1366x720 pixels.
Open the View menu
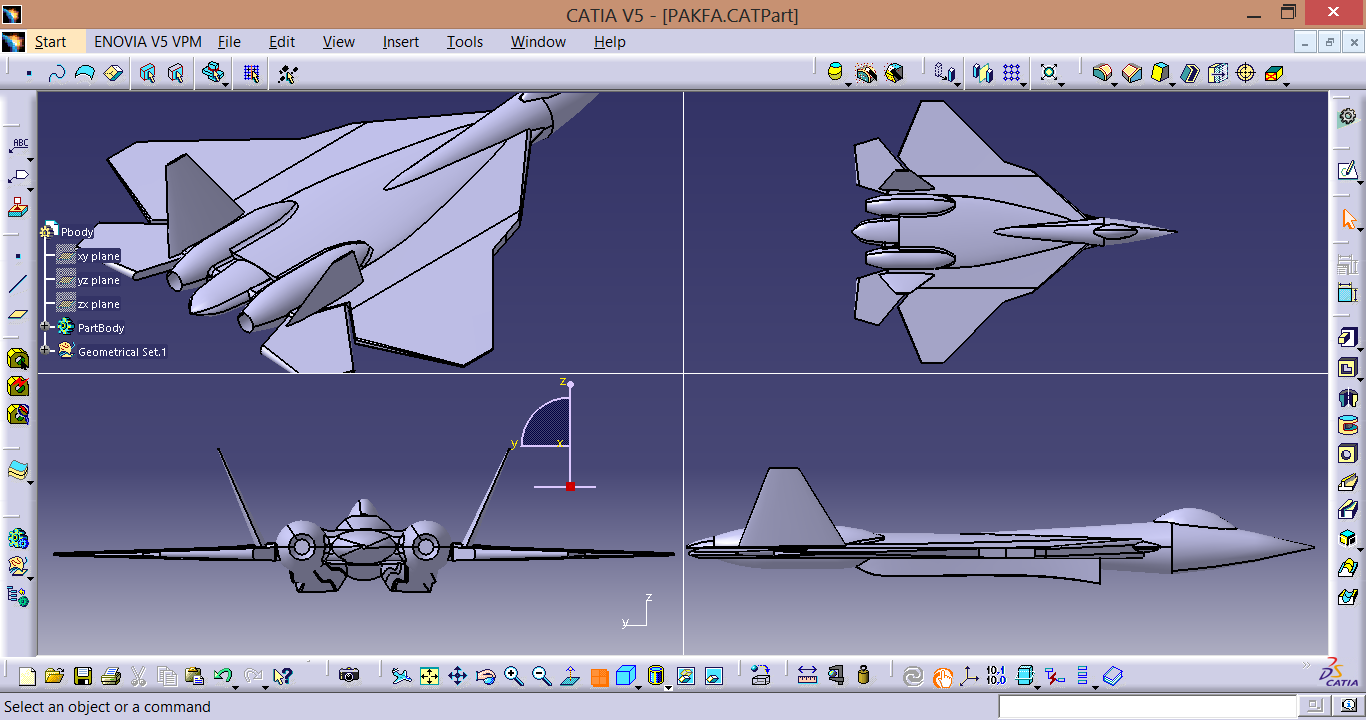pos(339,42)
